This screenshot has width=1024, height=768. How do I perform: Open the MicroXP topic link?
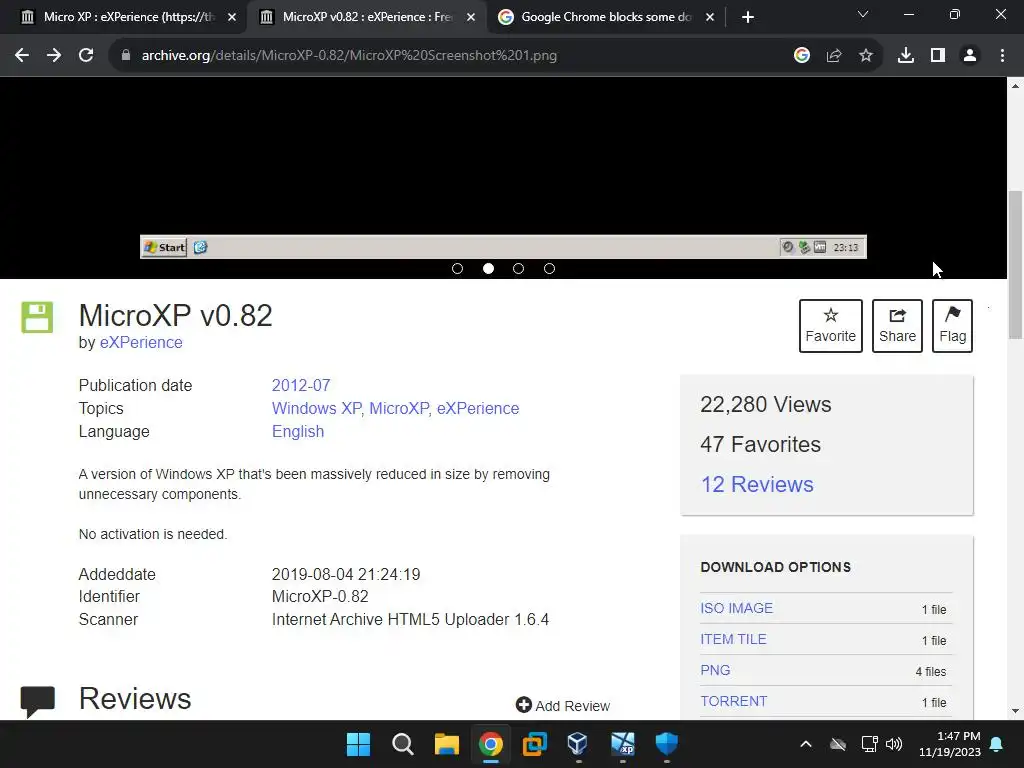[x=399, y=408]
